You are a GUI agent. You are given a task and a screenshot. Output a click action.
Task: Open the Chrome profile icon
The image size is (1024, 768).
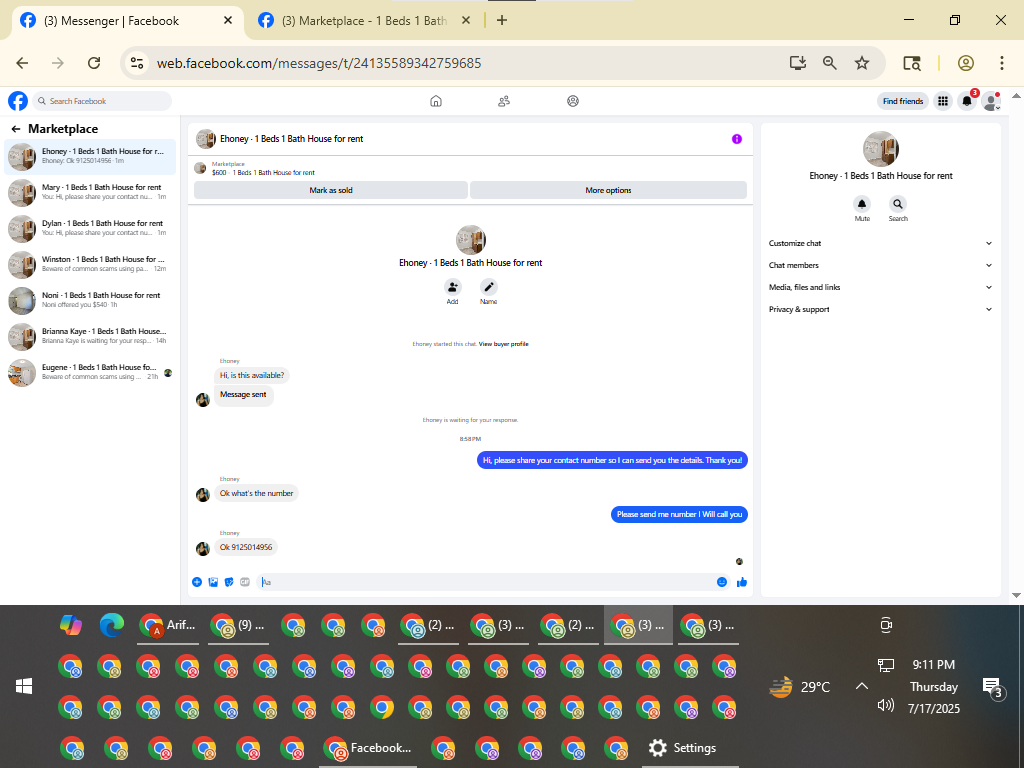coord(966,63)
